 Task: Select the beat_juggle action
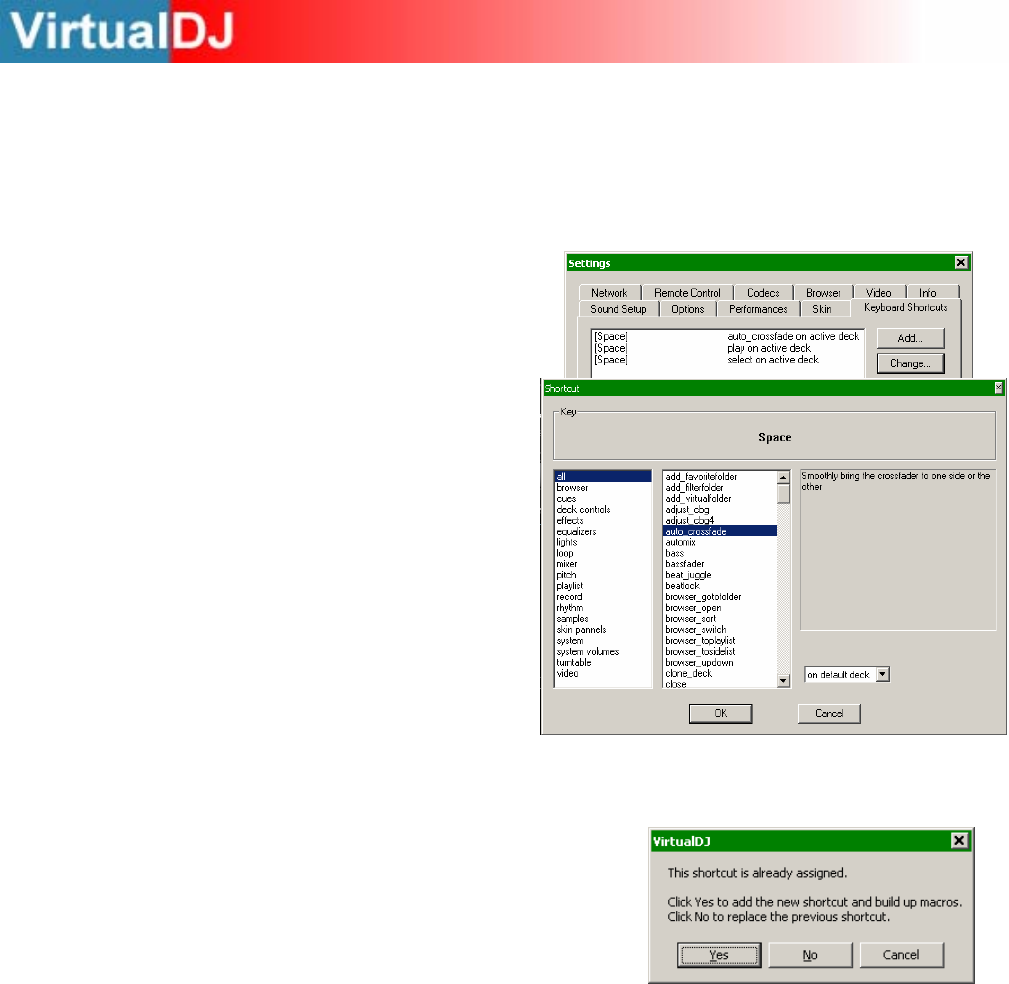pyautogui.click(x=720, y=575)
